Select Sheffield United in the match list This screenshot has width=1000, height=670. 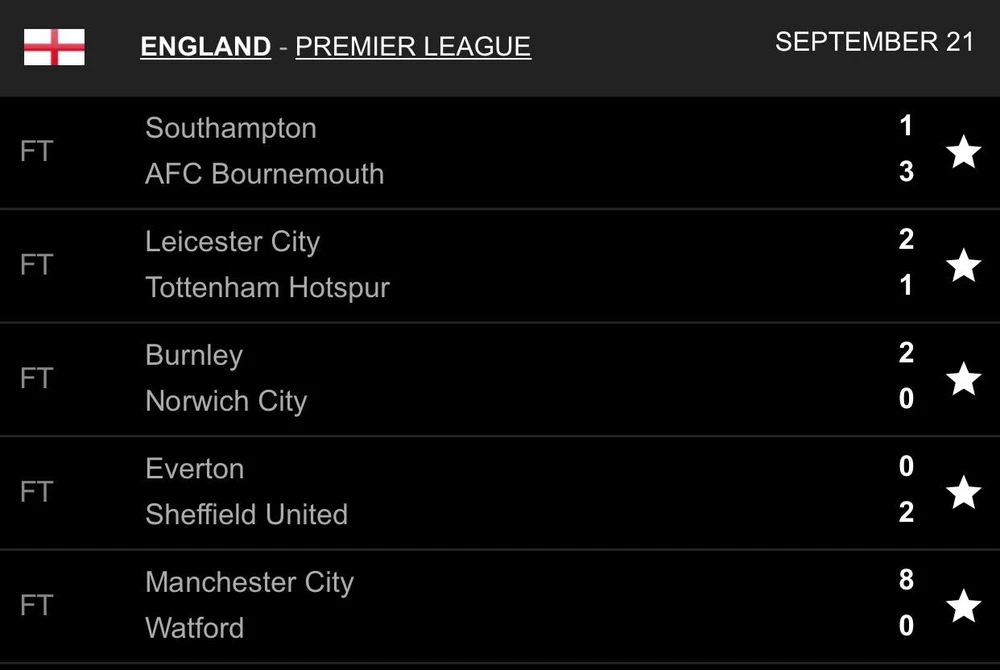247,515
